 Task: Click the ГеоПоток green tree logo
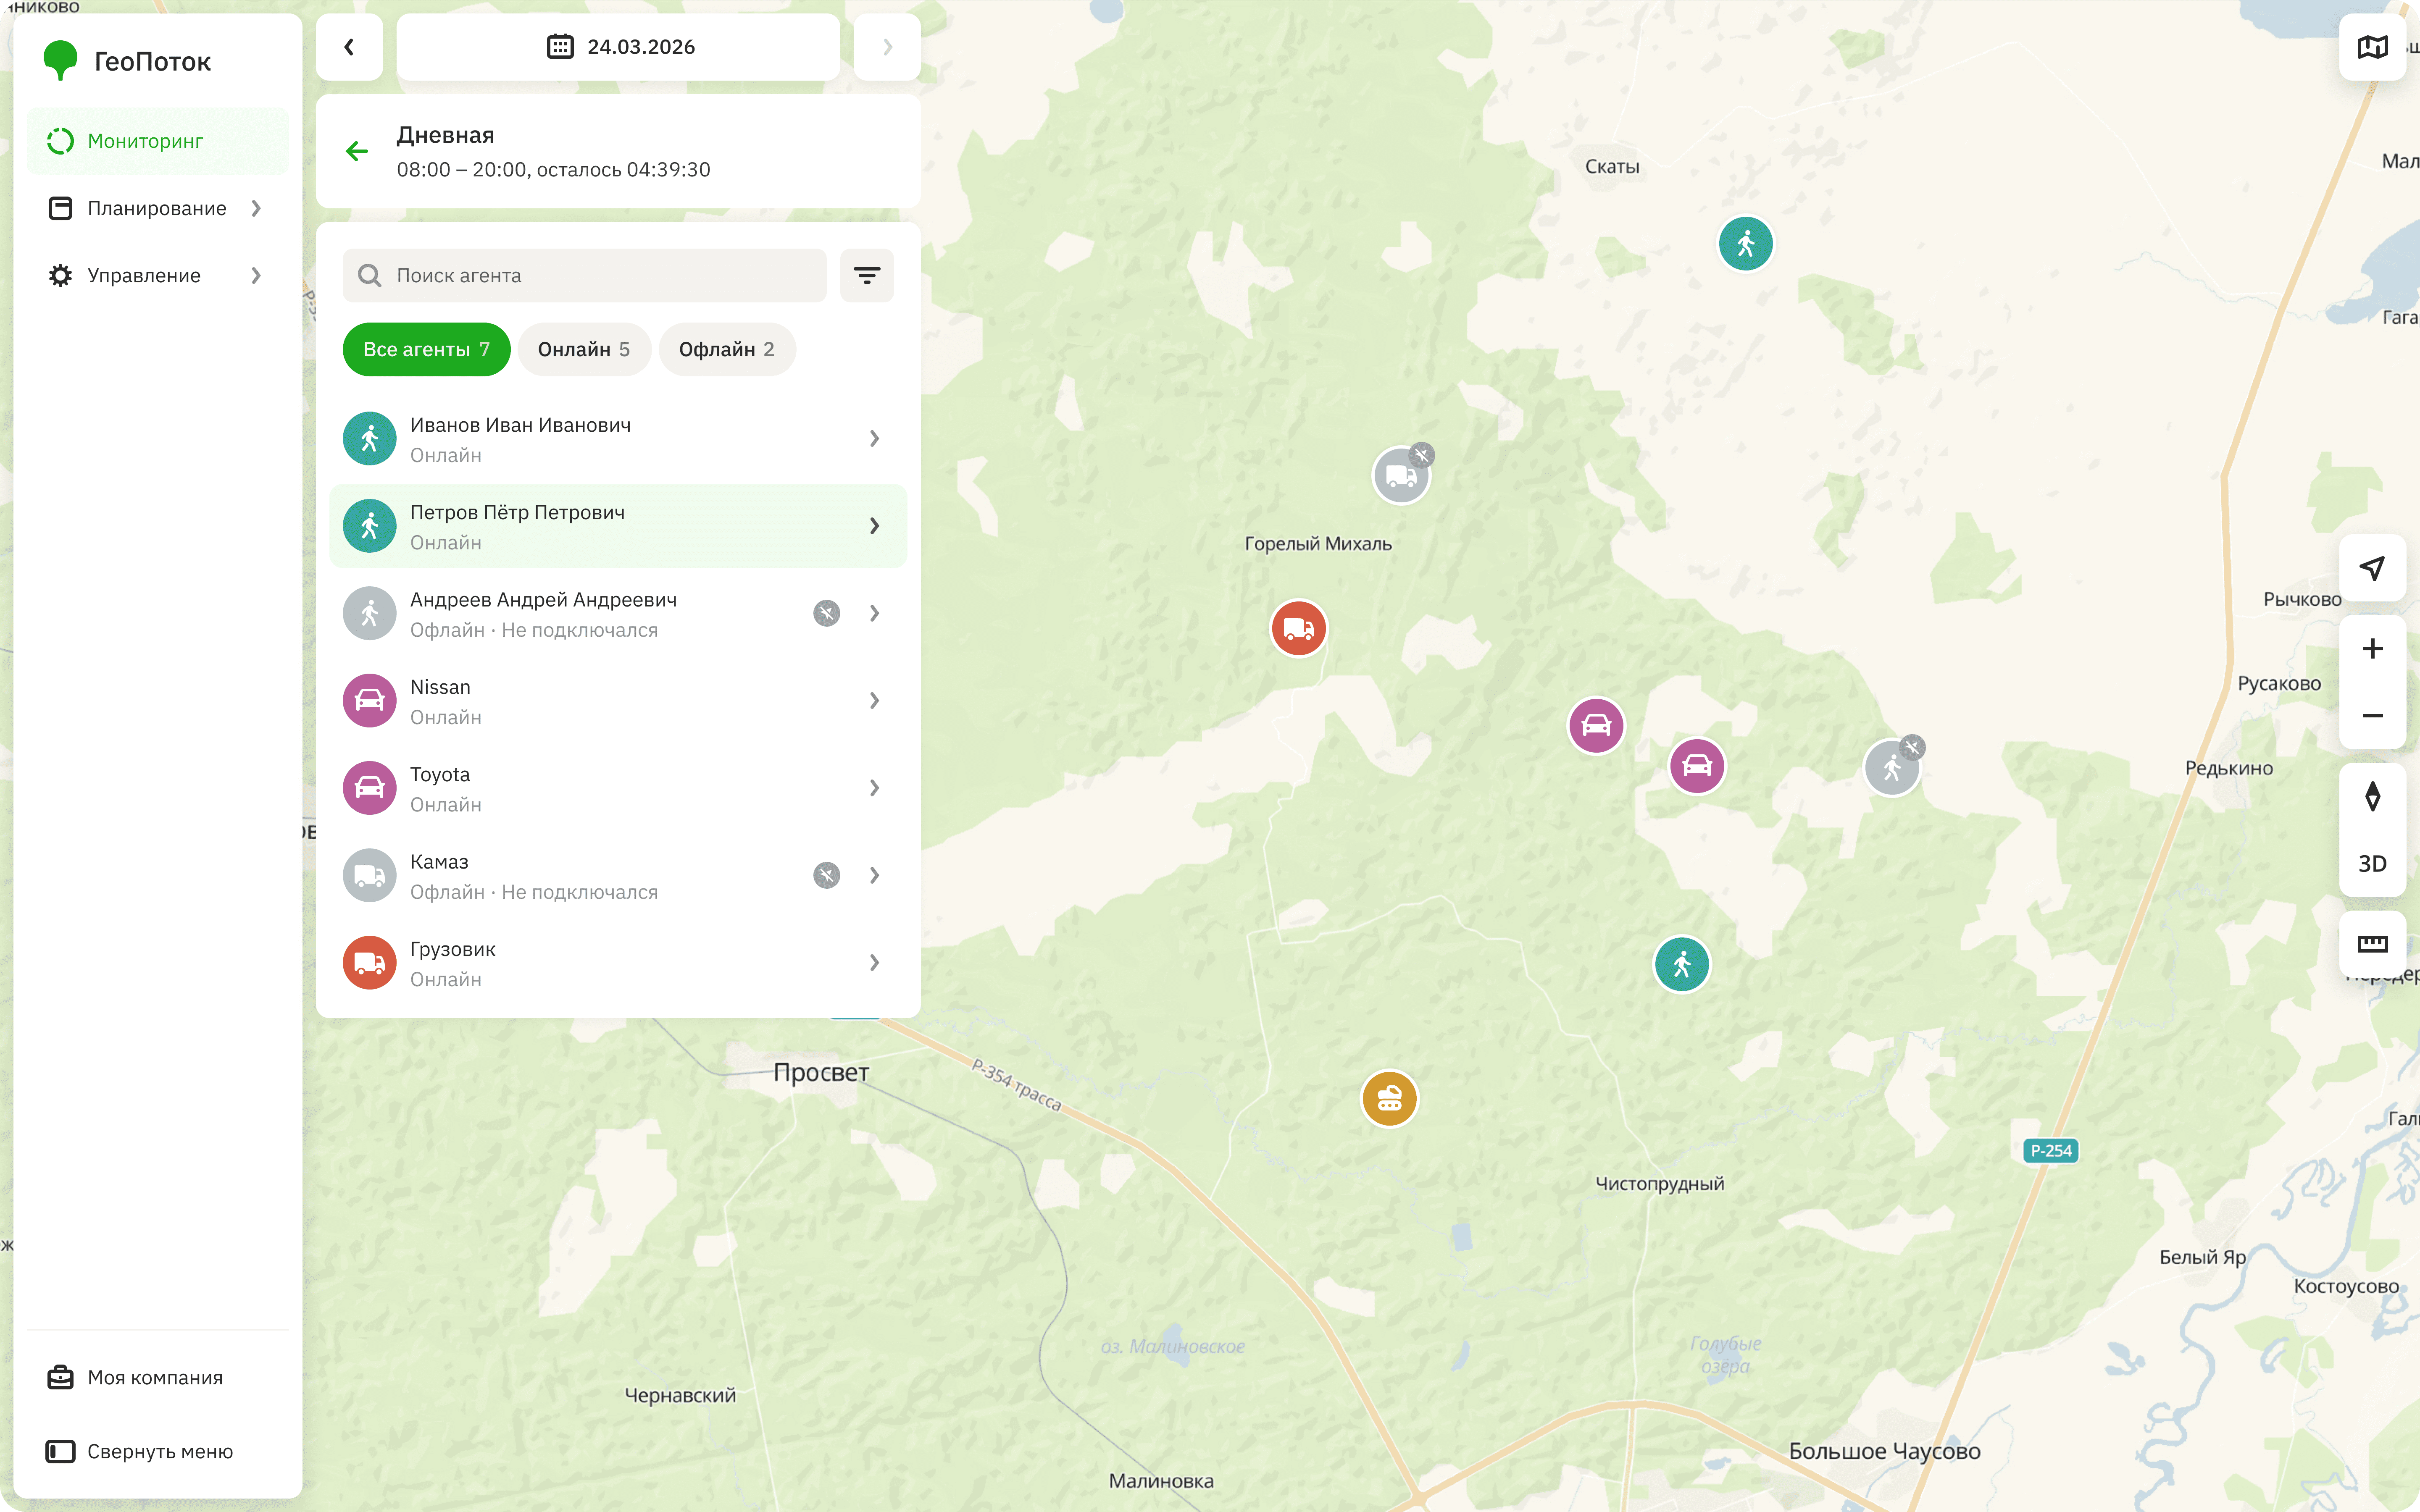coord(61,60)
